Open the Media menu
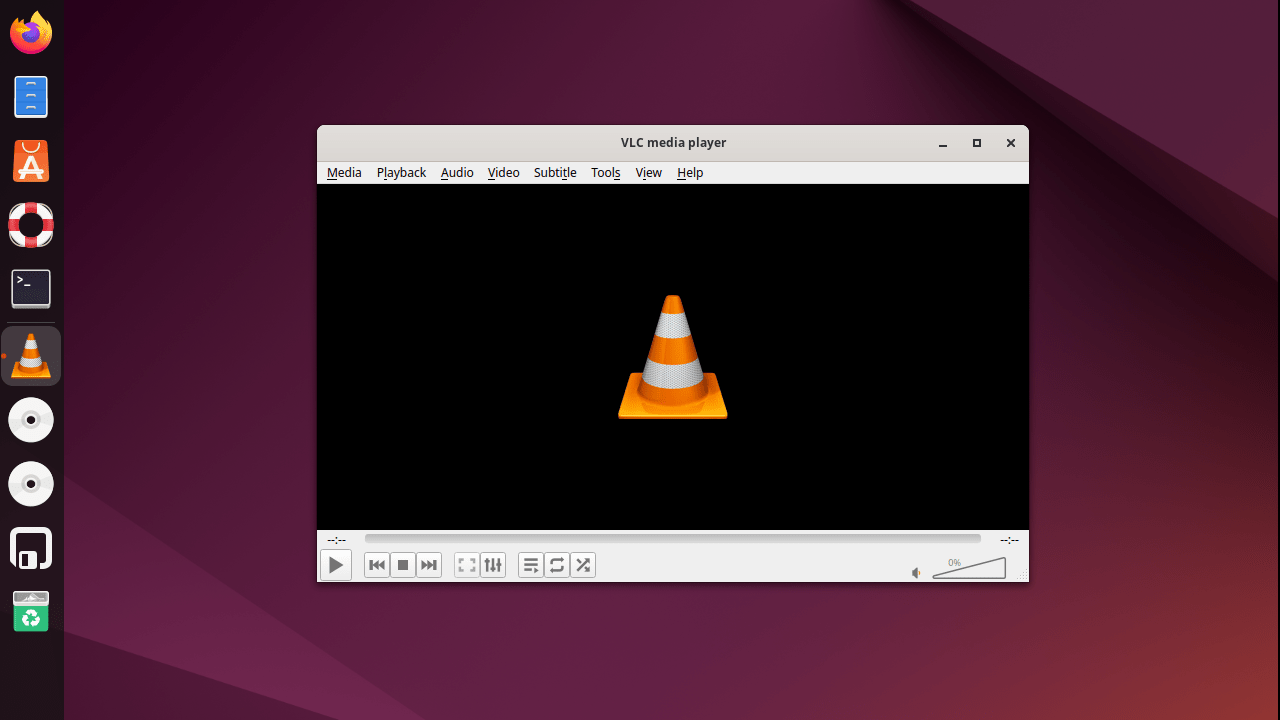The width and height of the screenshot is (1280, 720). click(344, 172)
